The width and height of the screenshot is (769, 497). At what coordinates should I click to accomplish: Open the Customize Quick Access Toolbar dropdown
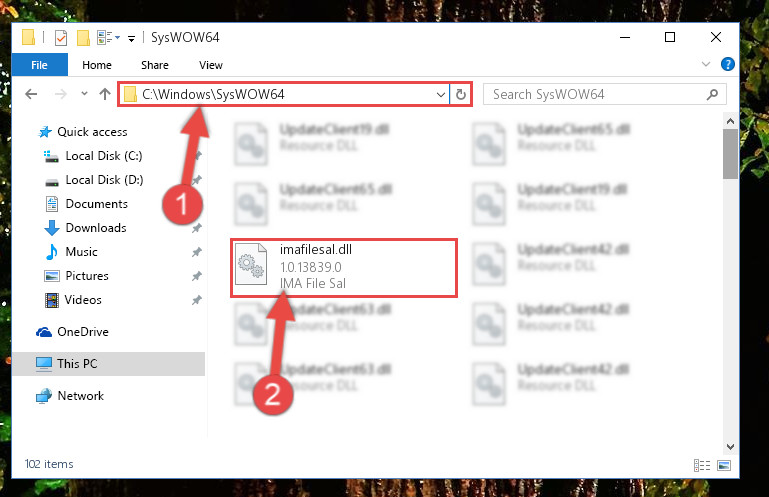coord(131,38)
